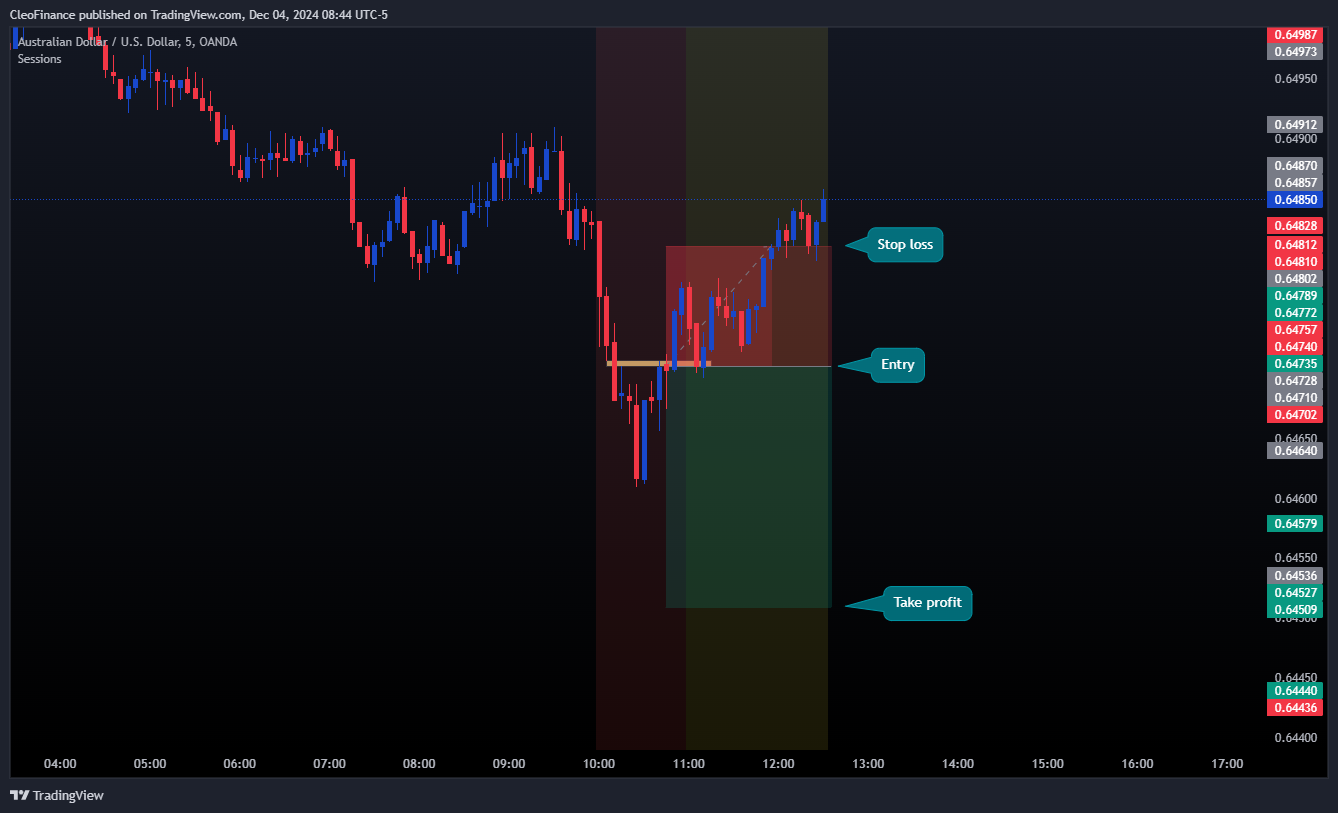1338x813 pixels.
Task: Click the green price label 0.64509
Action: pos(1295,610)
